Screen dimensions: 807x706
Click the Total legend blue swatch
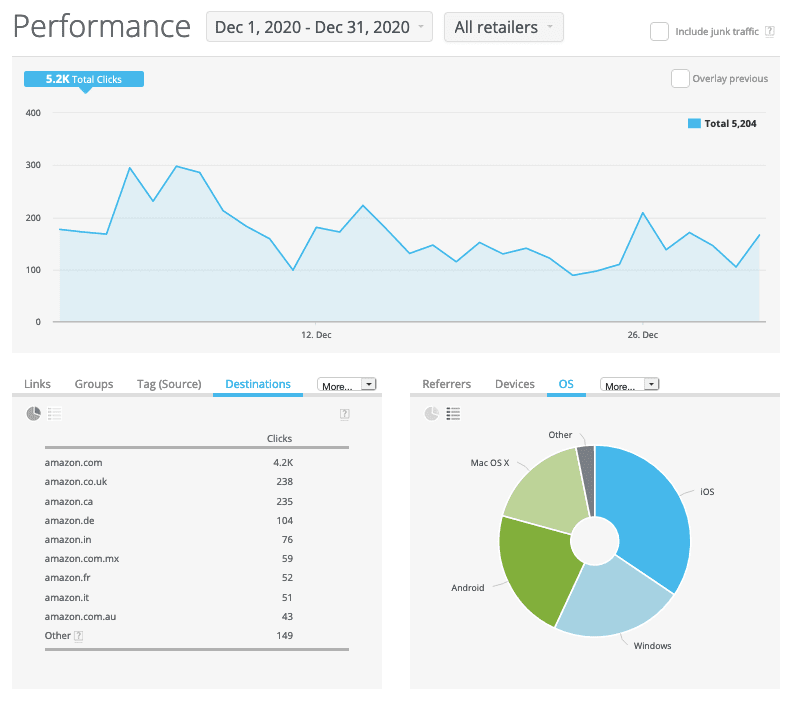694,123
